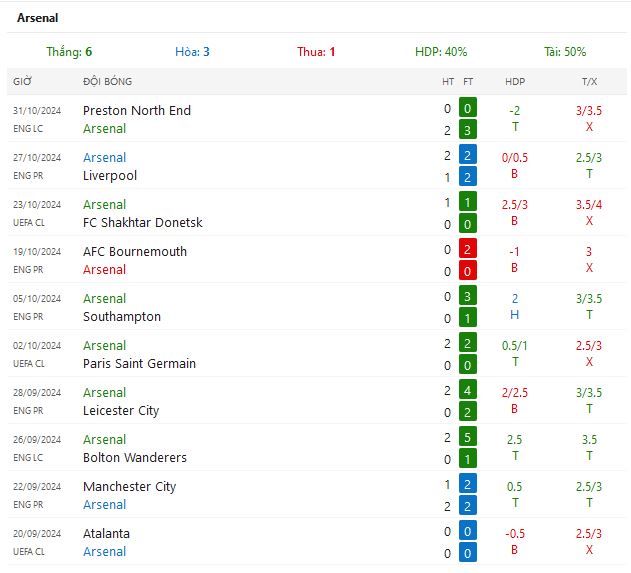Click Atalanta's blue FT score 0
This screenshot has height=573, width=631.
(x=468, y=531)
